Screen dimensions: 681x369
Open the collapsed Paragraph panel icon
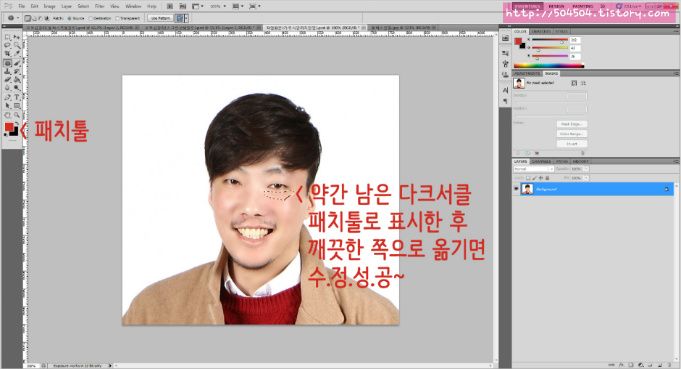click(506, 101)
